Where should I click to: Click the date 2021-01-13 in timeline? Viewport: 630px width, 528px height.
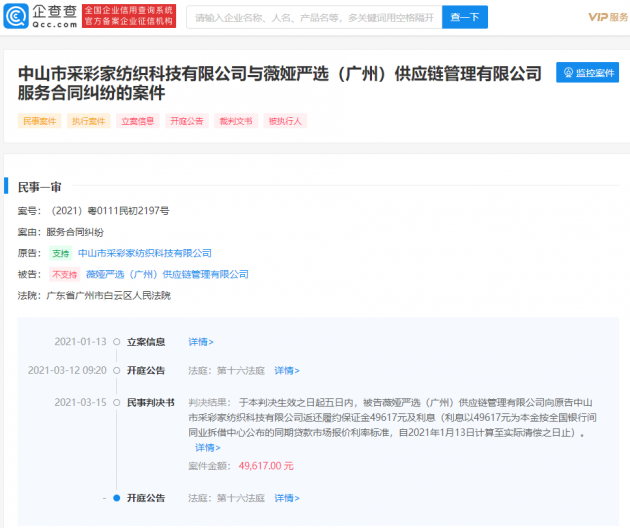pos(80,342)
